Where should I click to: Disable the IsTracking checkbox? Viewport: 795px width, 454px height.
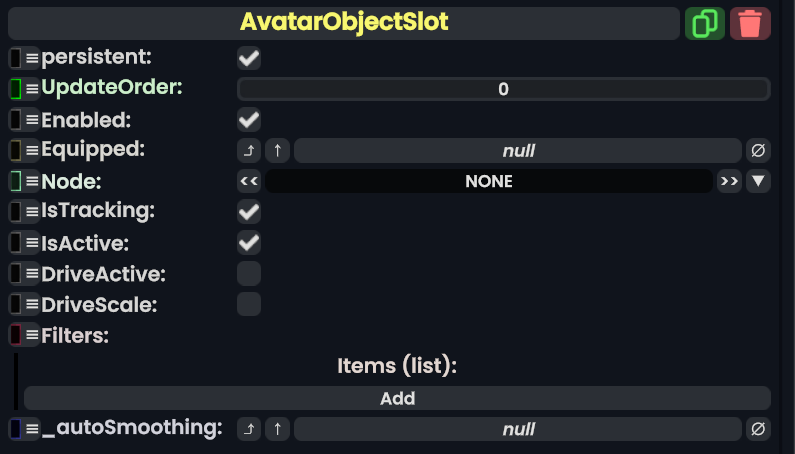tap(249, 211)
